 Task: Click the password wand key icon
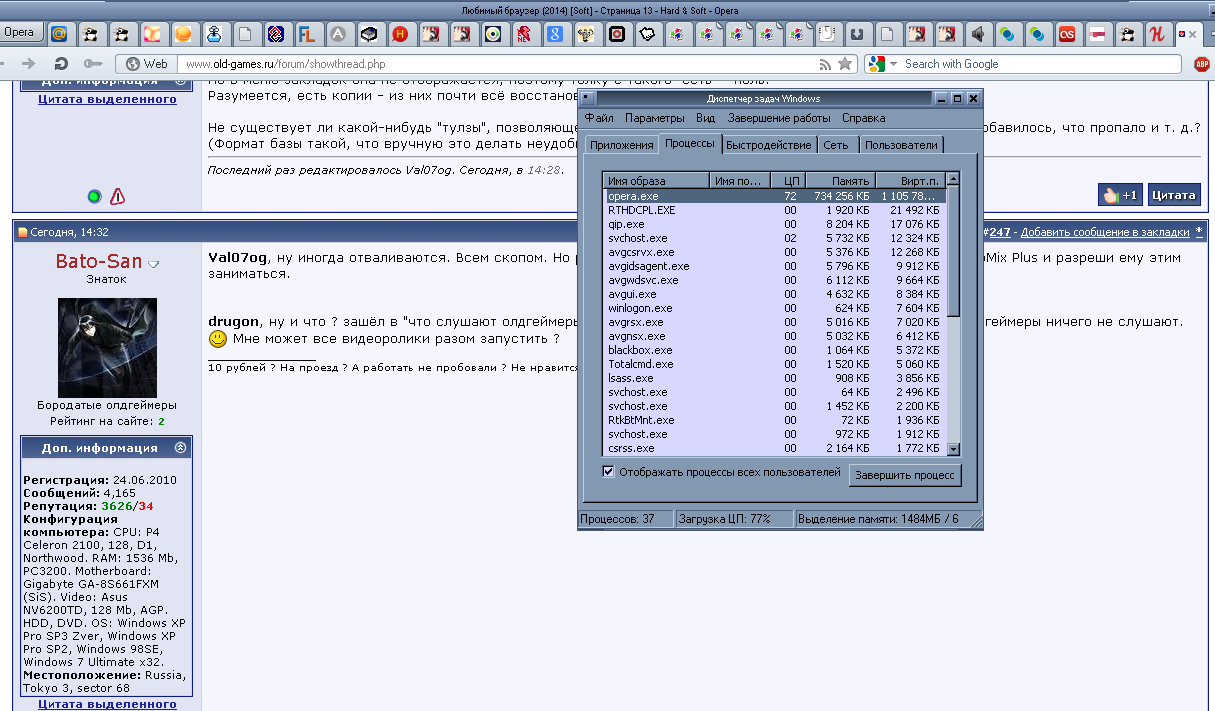click(92, 63)
